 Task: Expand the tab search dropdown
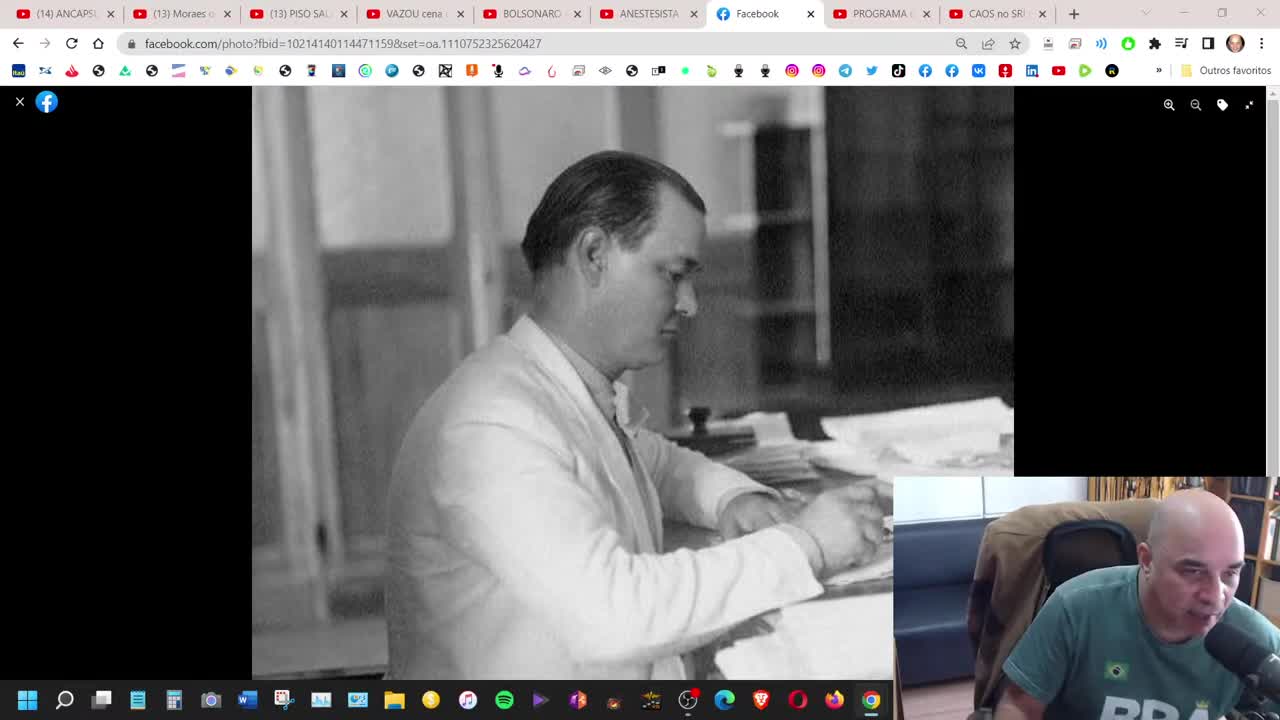[1146, 14]
